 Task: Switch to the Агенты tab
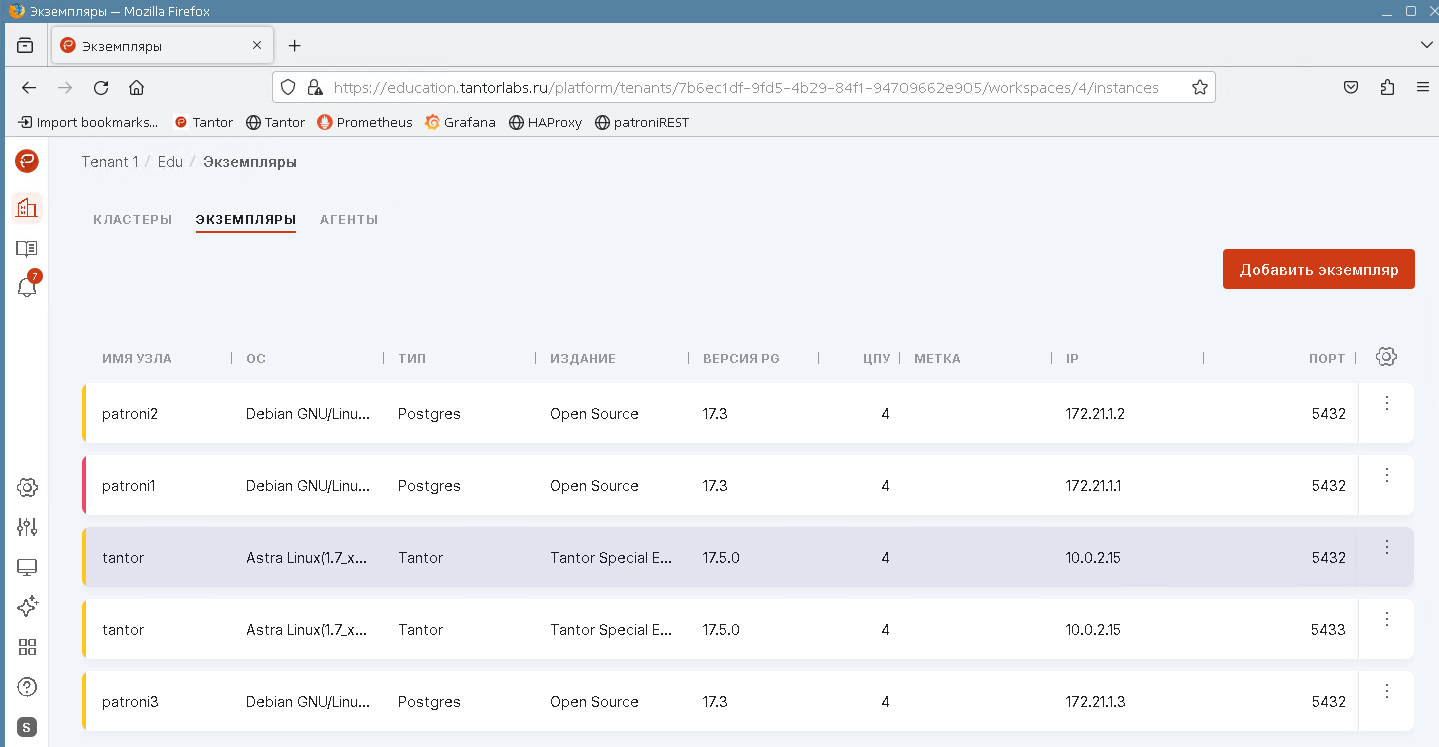point(349,220)
